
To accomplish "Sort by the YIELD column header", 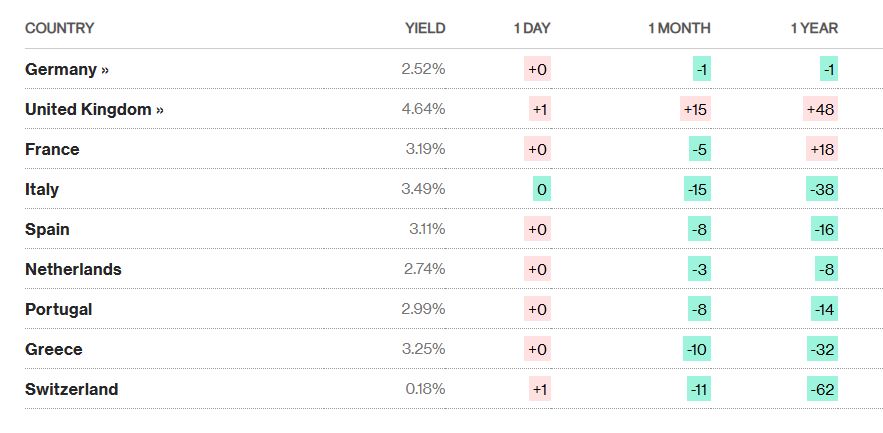I will (425, 28).
